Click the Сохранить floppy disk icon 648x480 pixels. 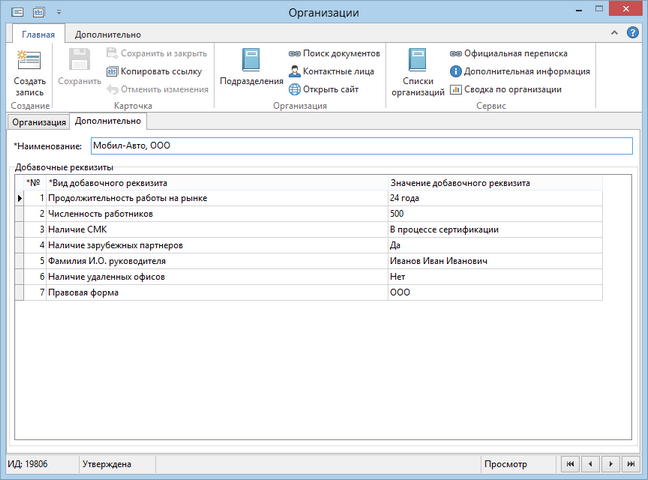(x=79, y=60)
